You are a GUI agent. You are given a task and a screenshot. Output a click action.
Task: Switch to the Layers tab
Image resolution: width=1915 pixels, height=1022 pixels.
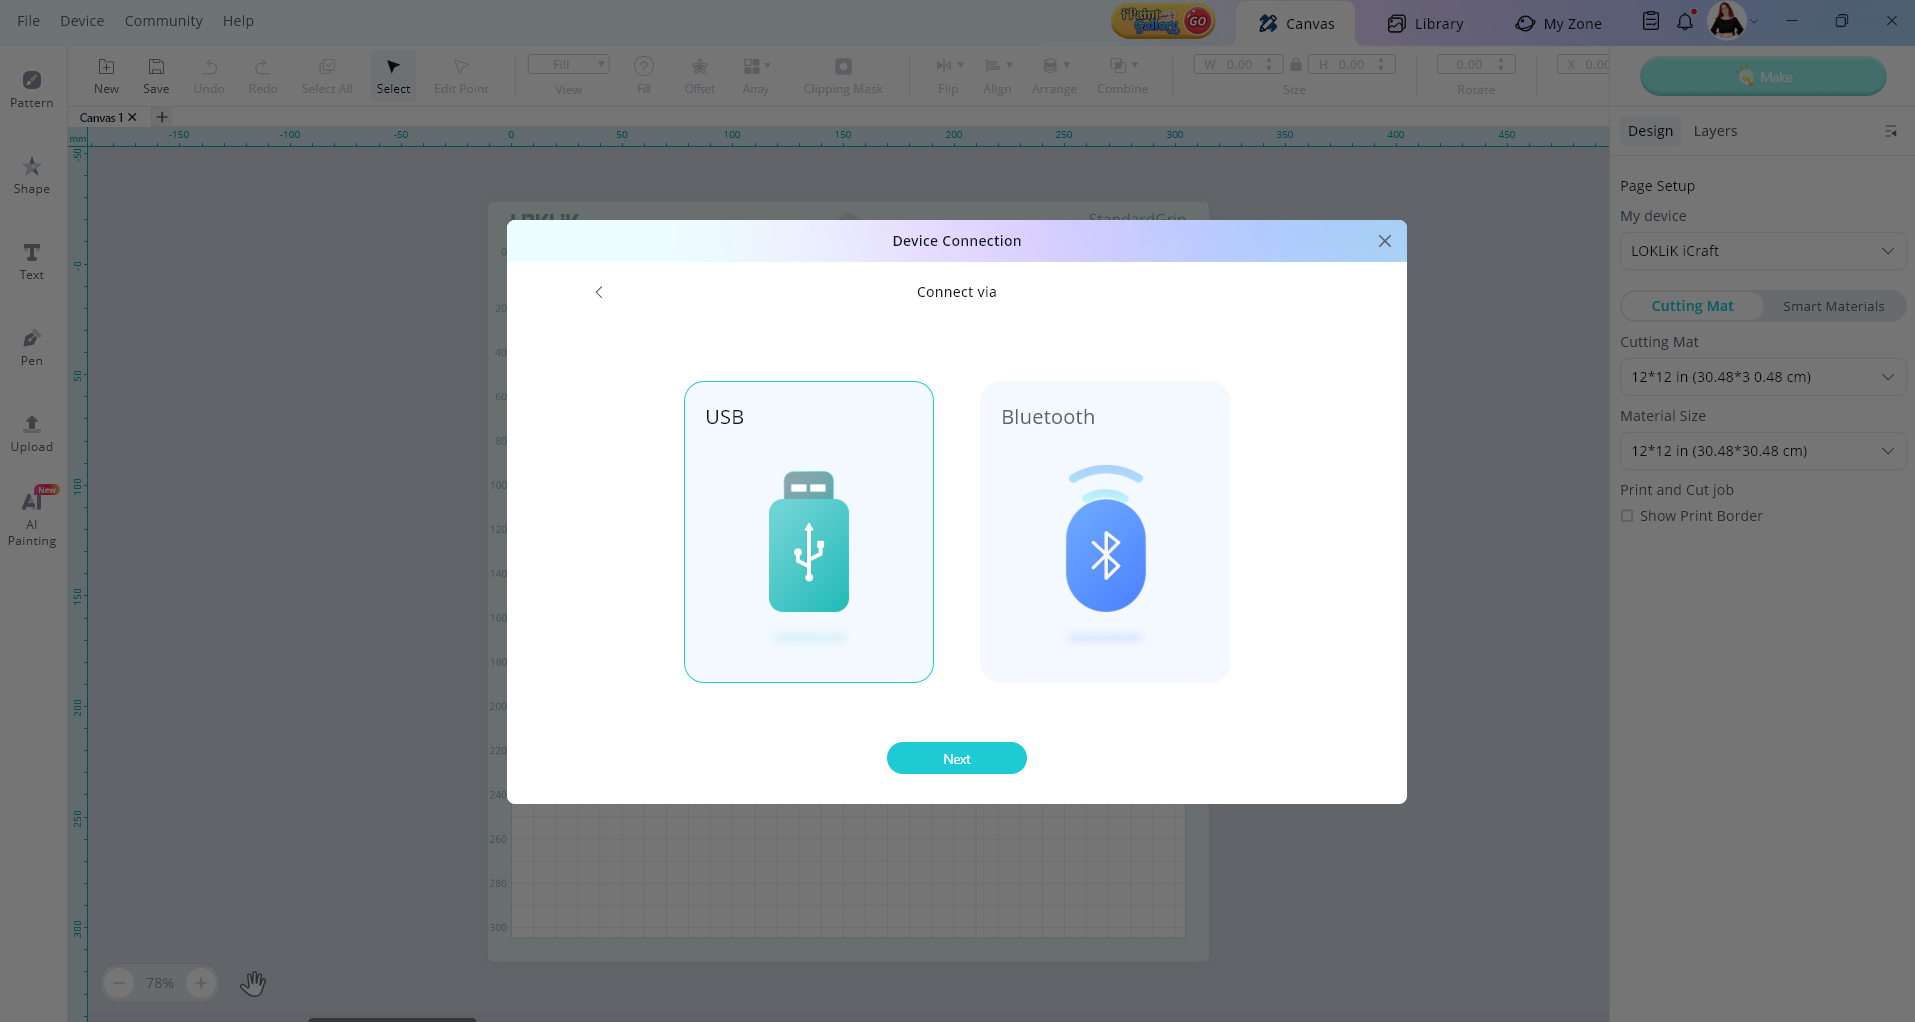pos(1714,131)
